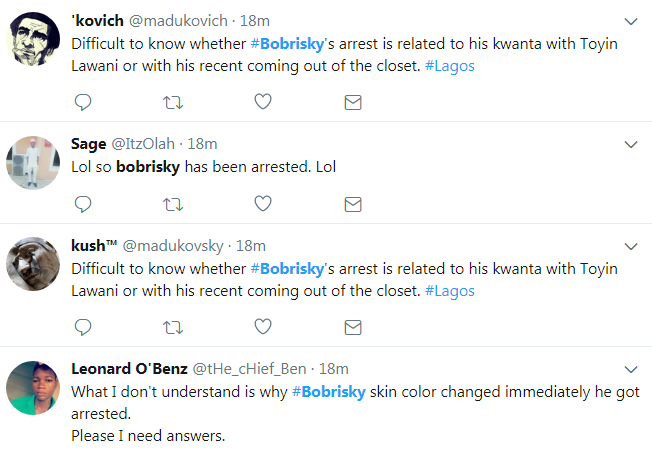Viewport: 652px width, 454px height.
Task: Share kush™'s tweet via direct message
Action: pos(352,326)
